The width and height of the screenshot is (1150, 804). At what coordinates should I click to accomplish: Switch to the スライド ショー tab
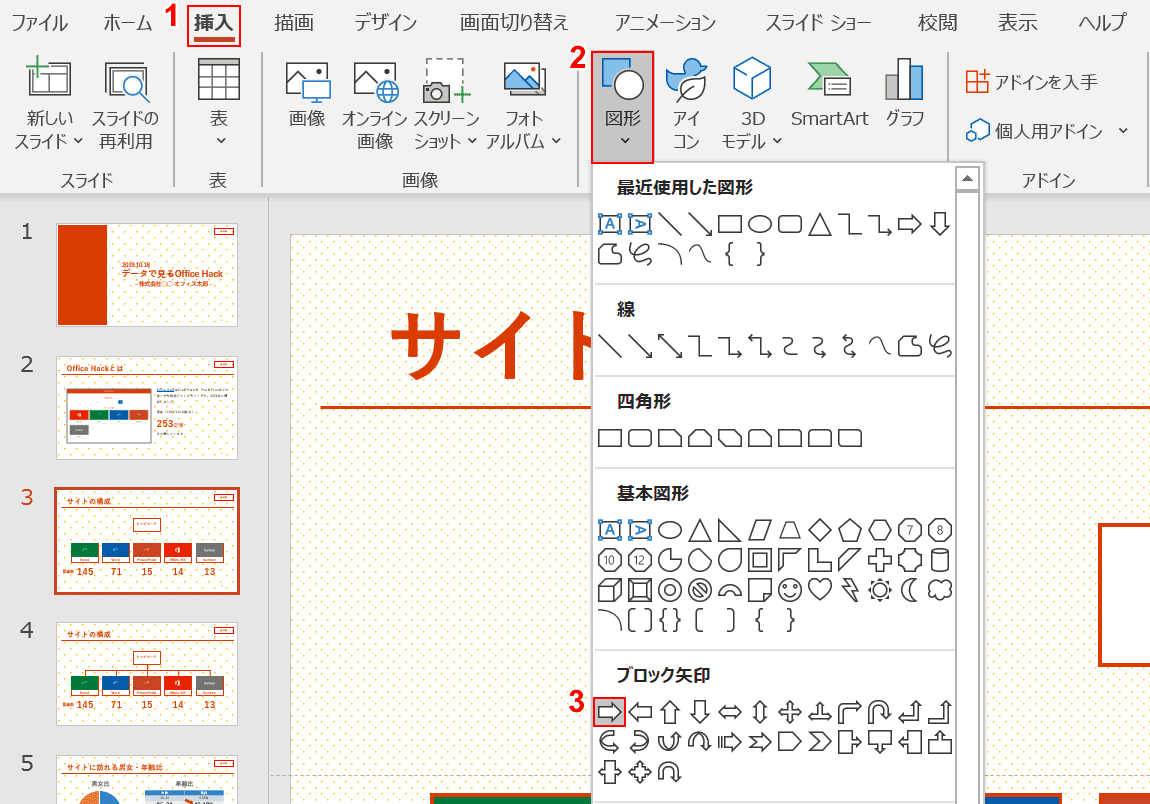(818, 23)
